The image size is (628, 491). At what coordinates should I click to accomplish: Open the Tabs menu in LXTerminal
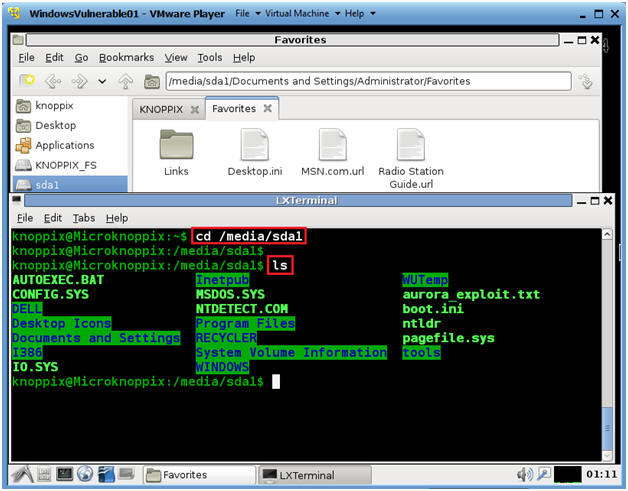click(84, 218)
